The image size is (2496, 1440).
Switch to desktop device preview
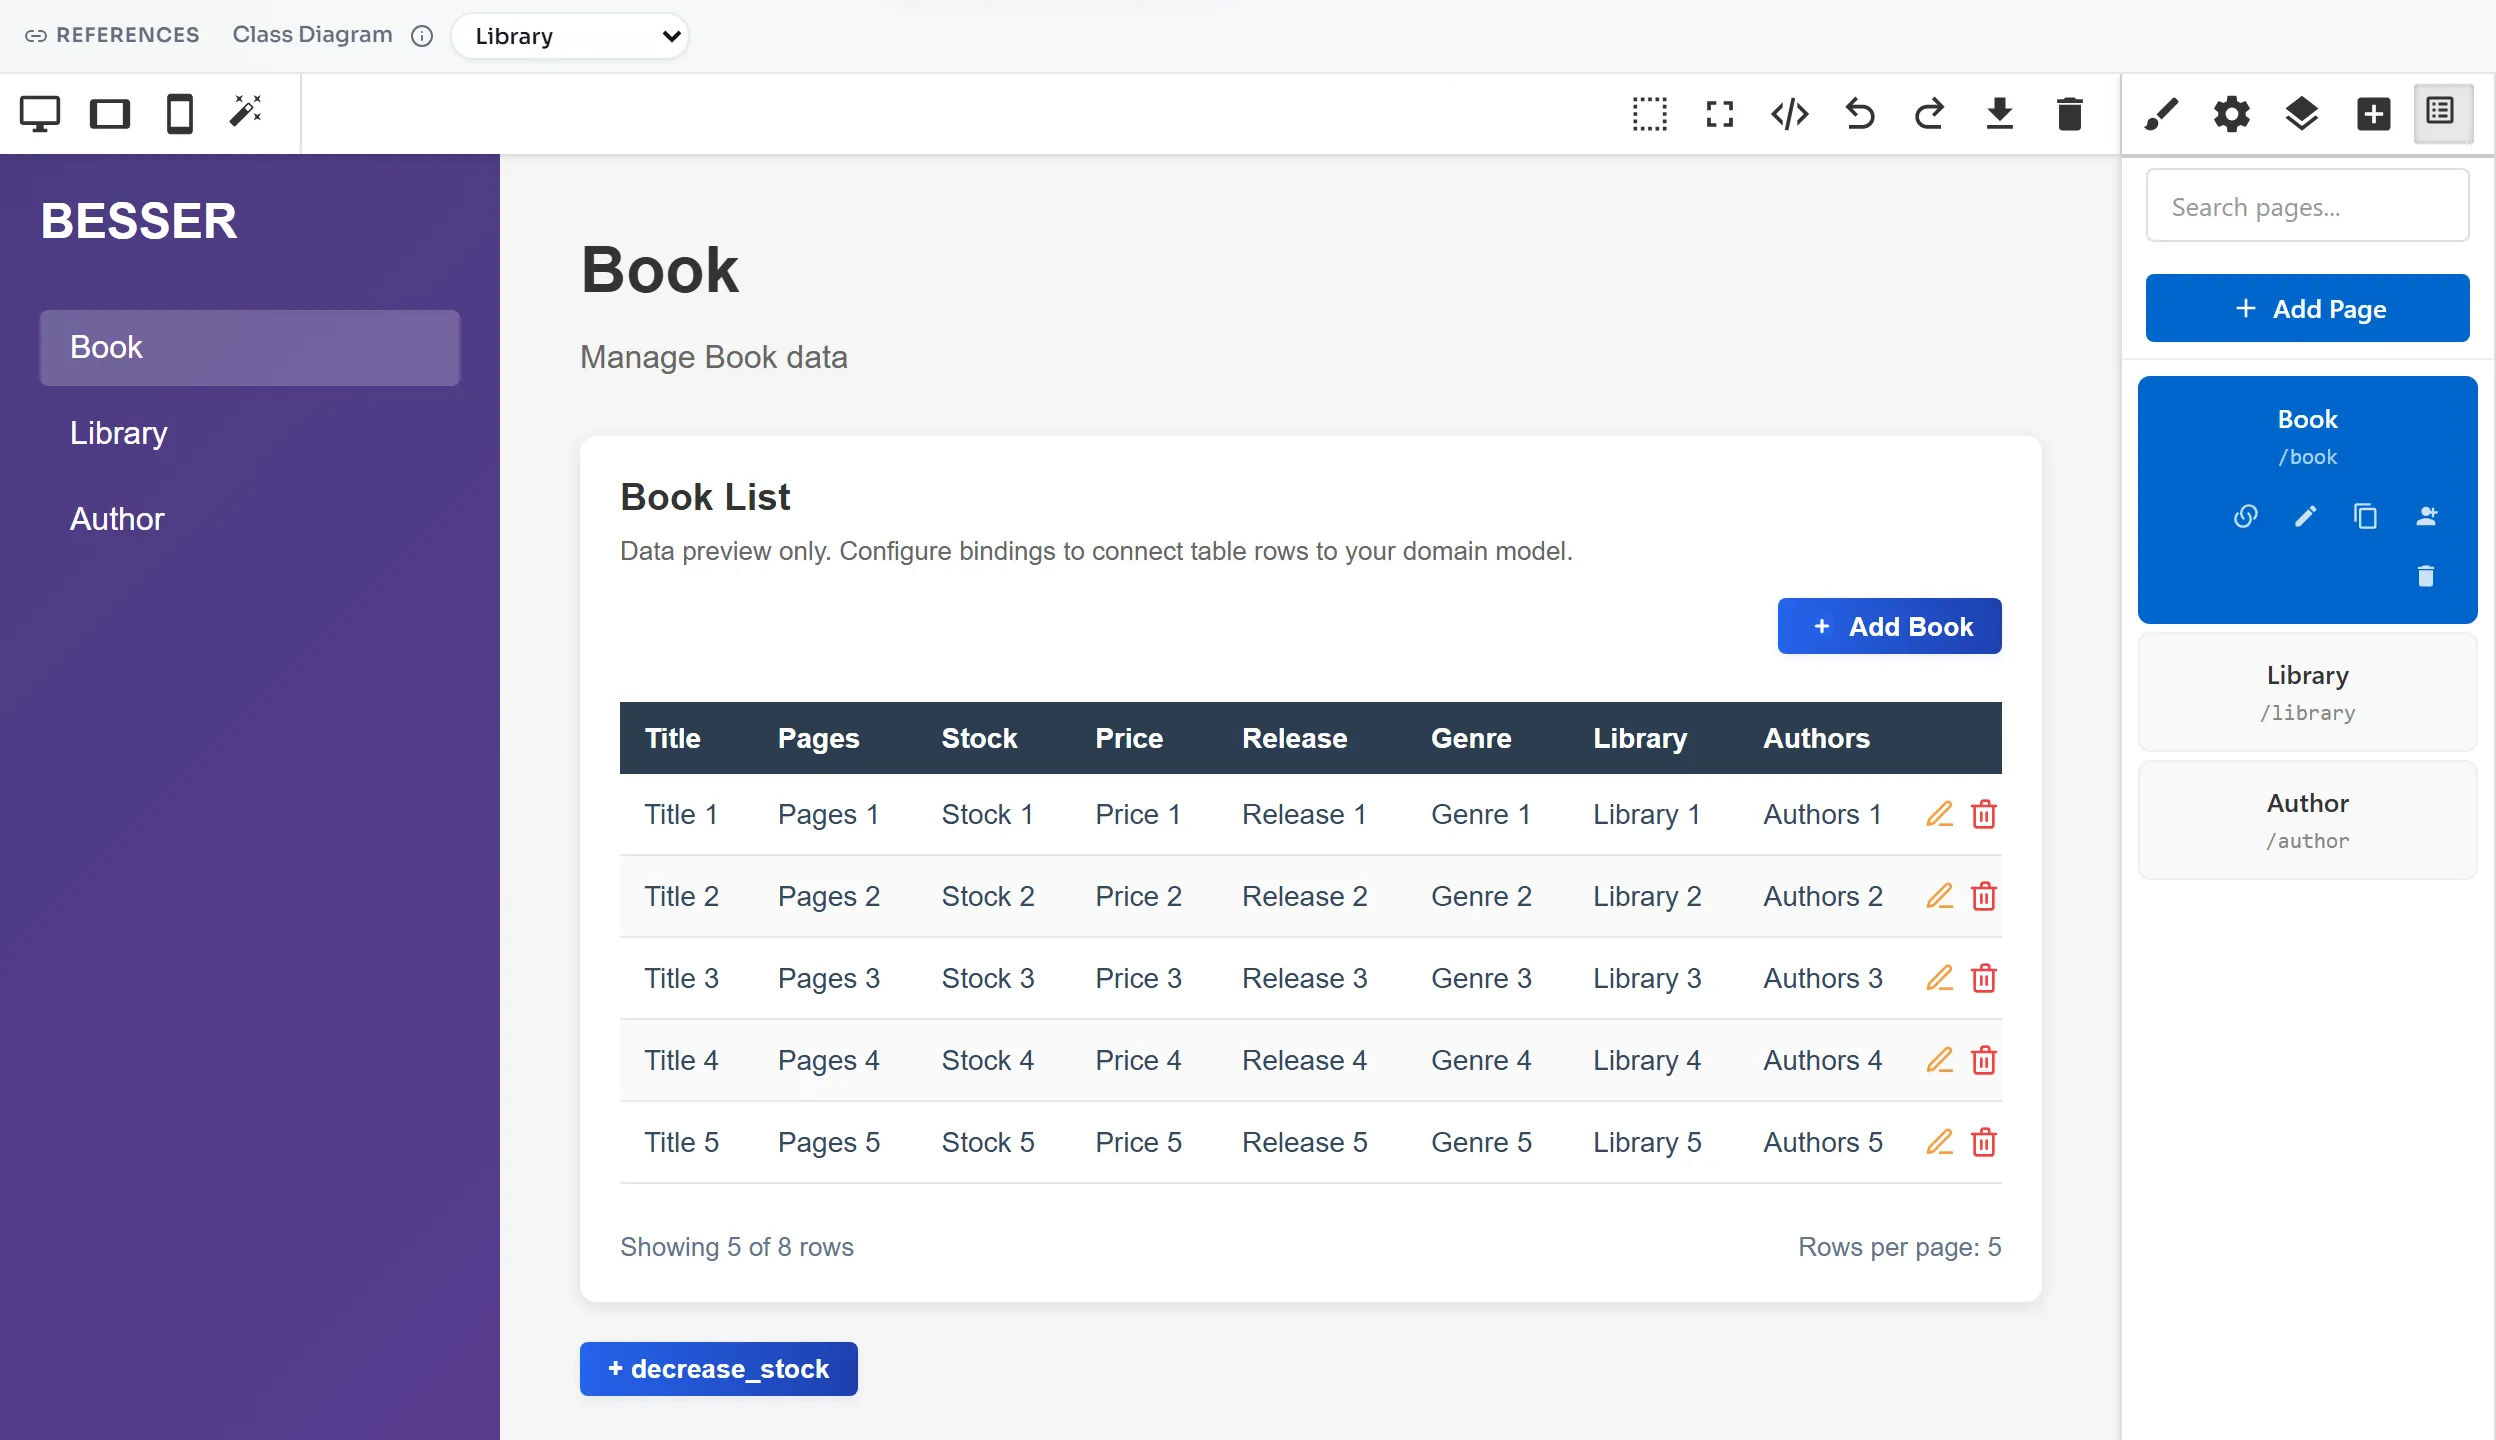tap(40, 113)
